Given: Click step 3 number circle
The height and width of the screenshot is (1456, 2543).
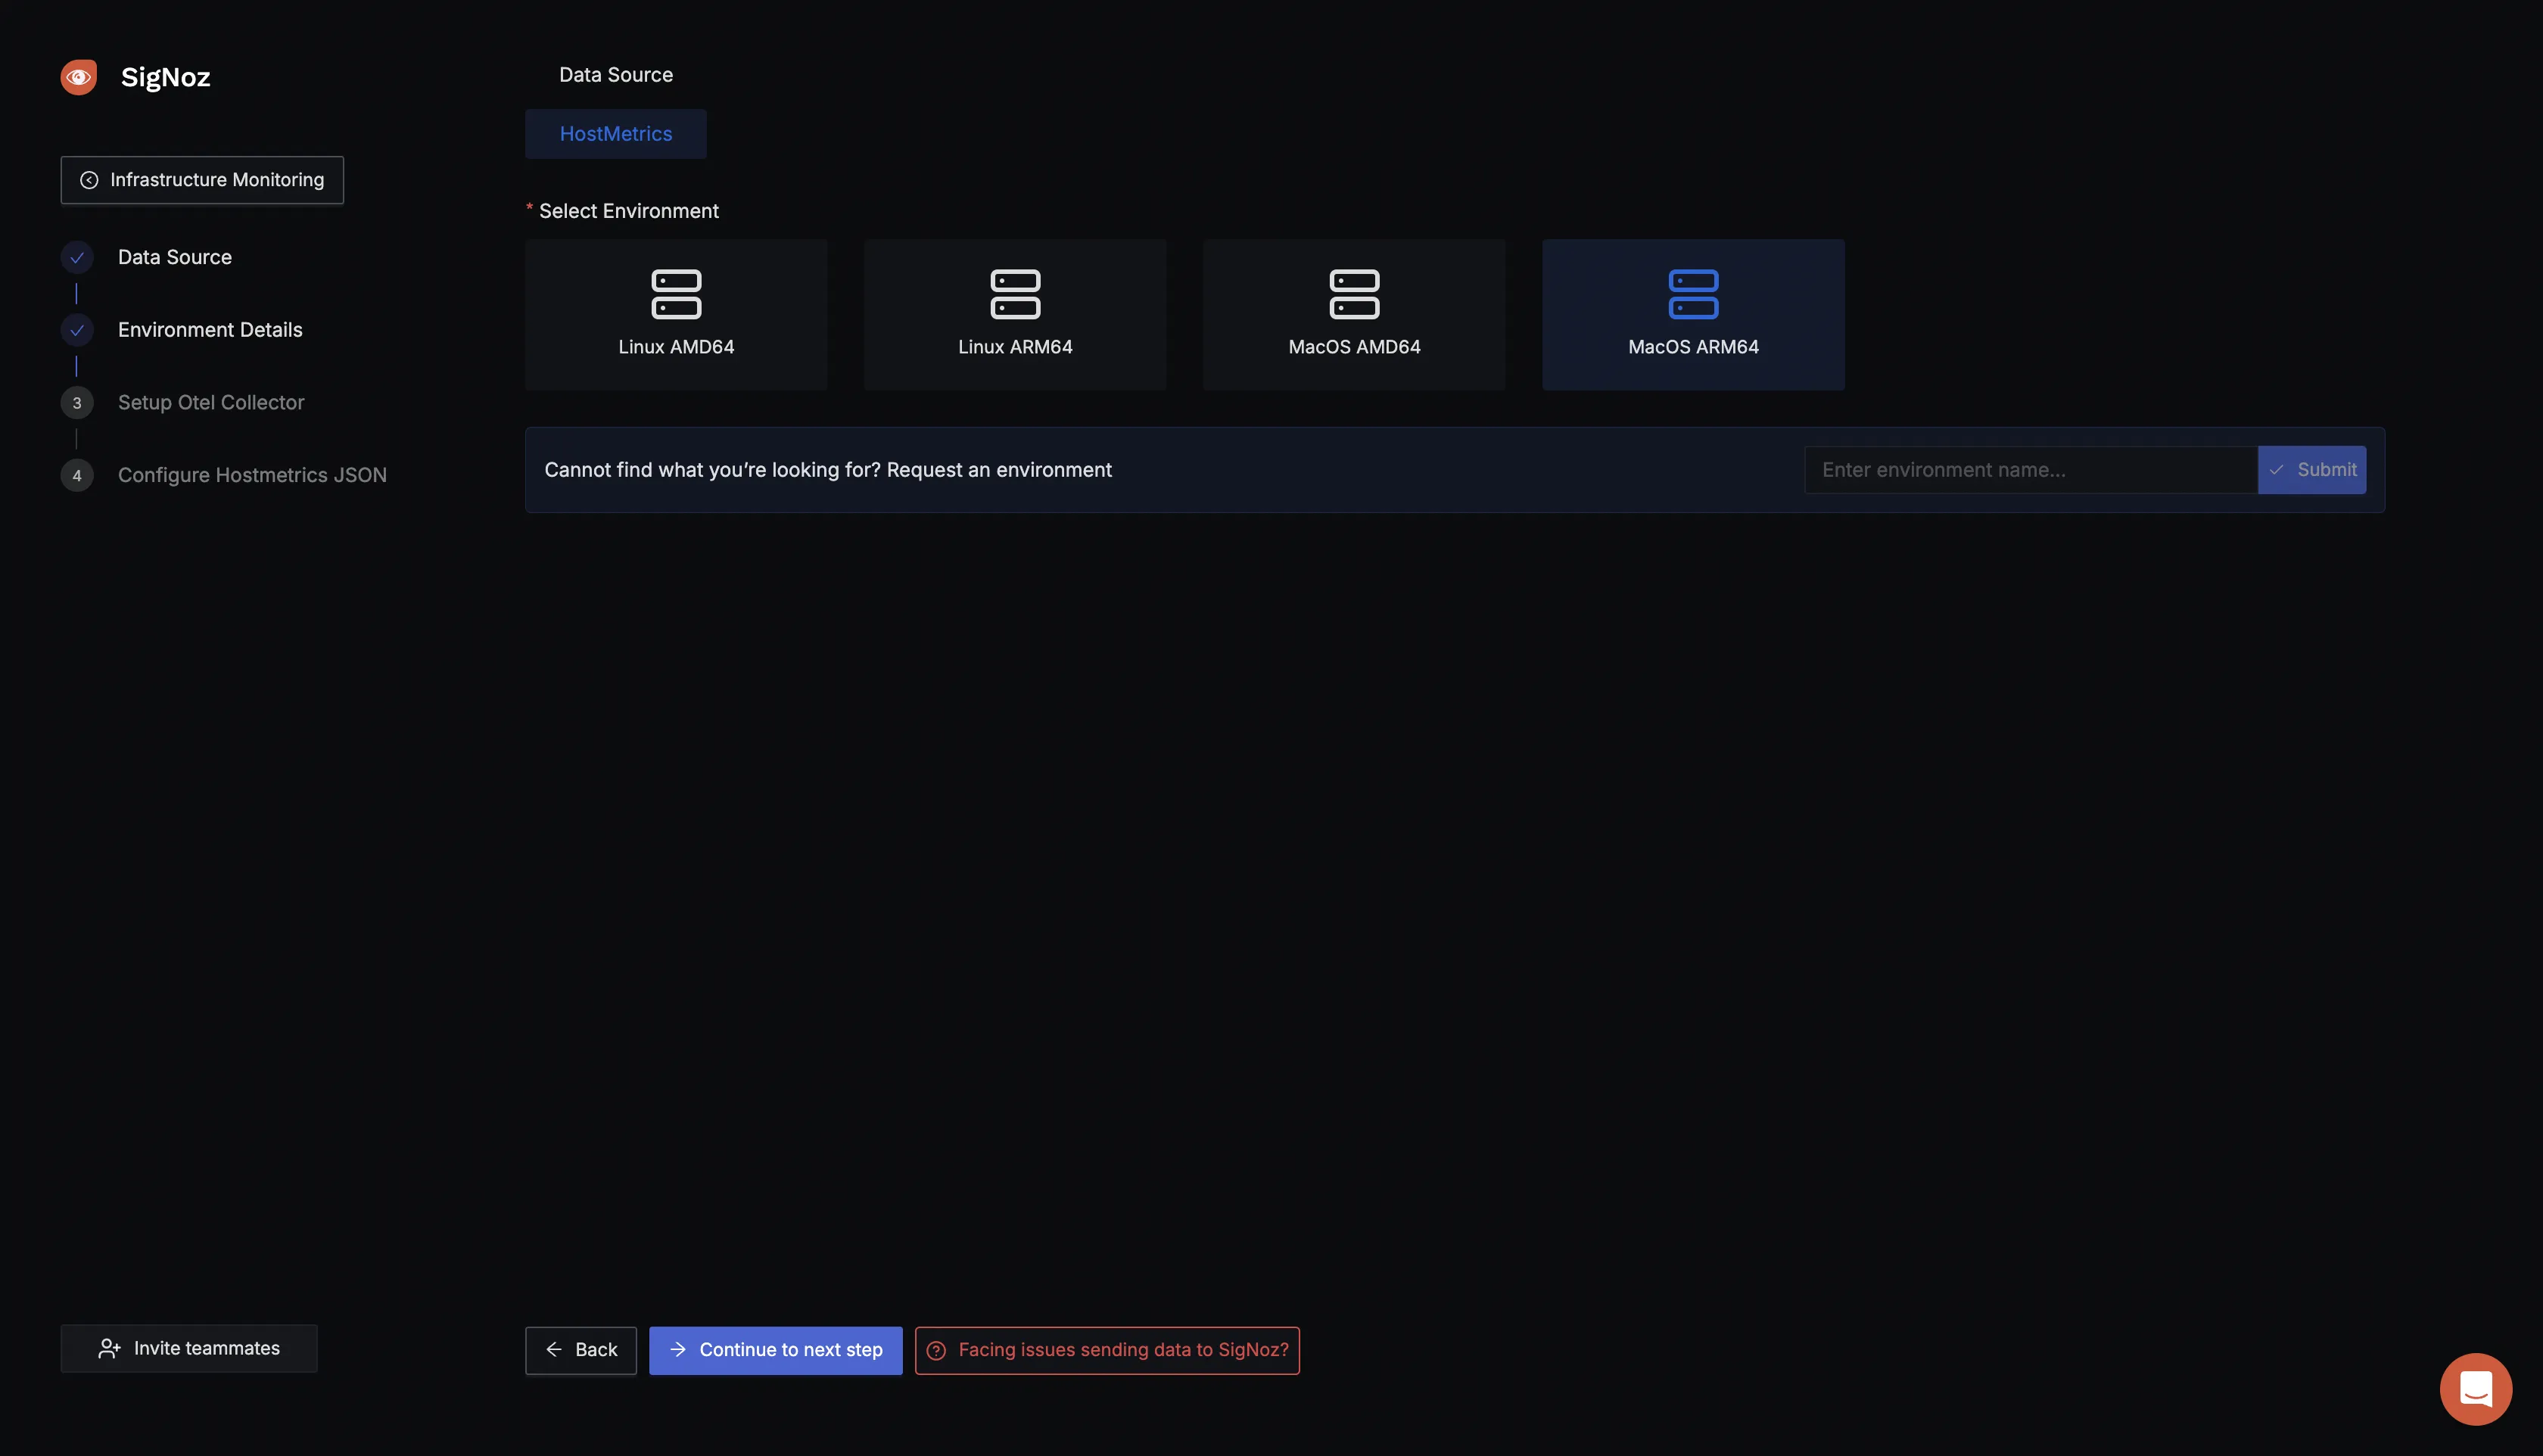Looking at the screenshot, I should tap(77, 403).
